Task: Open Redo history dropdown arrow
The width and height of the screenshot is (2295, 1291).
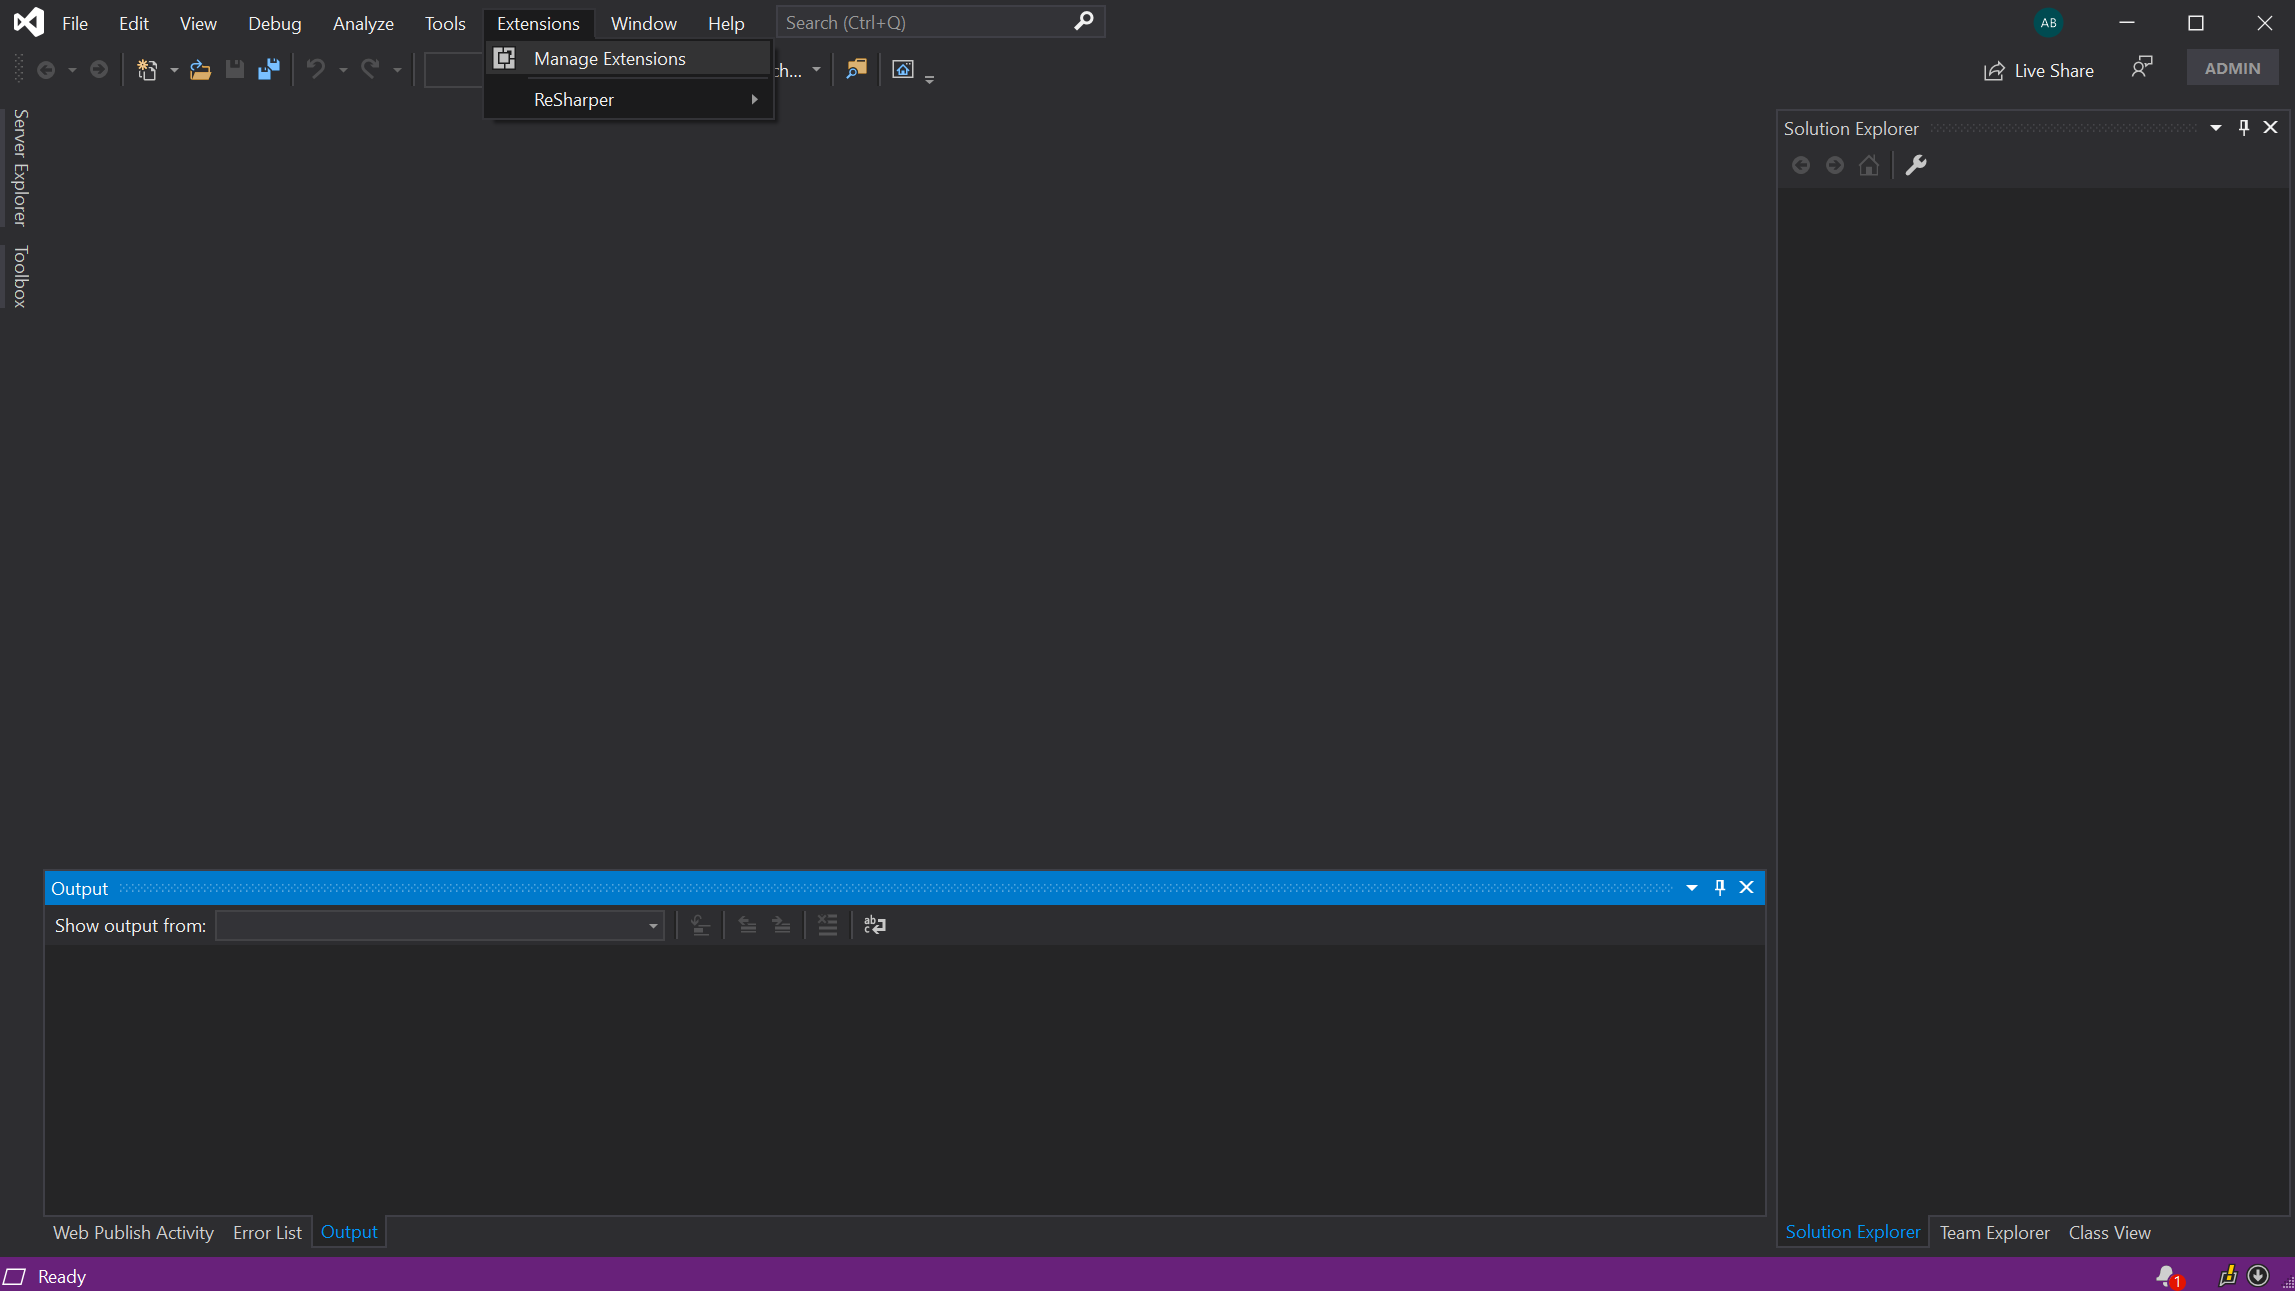Action: (x=397, y=70)
